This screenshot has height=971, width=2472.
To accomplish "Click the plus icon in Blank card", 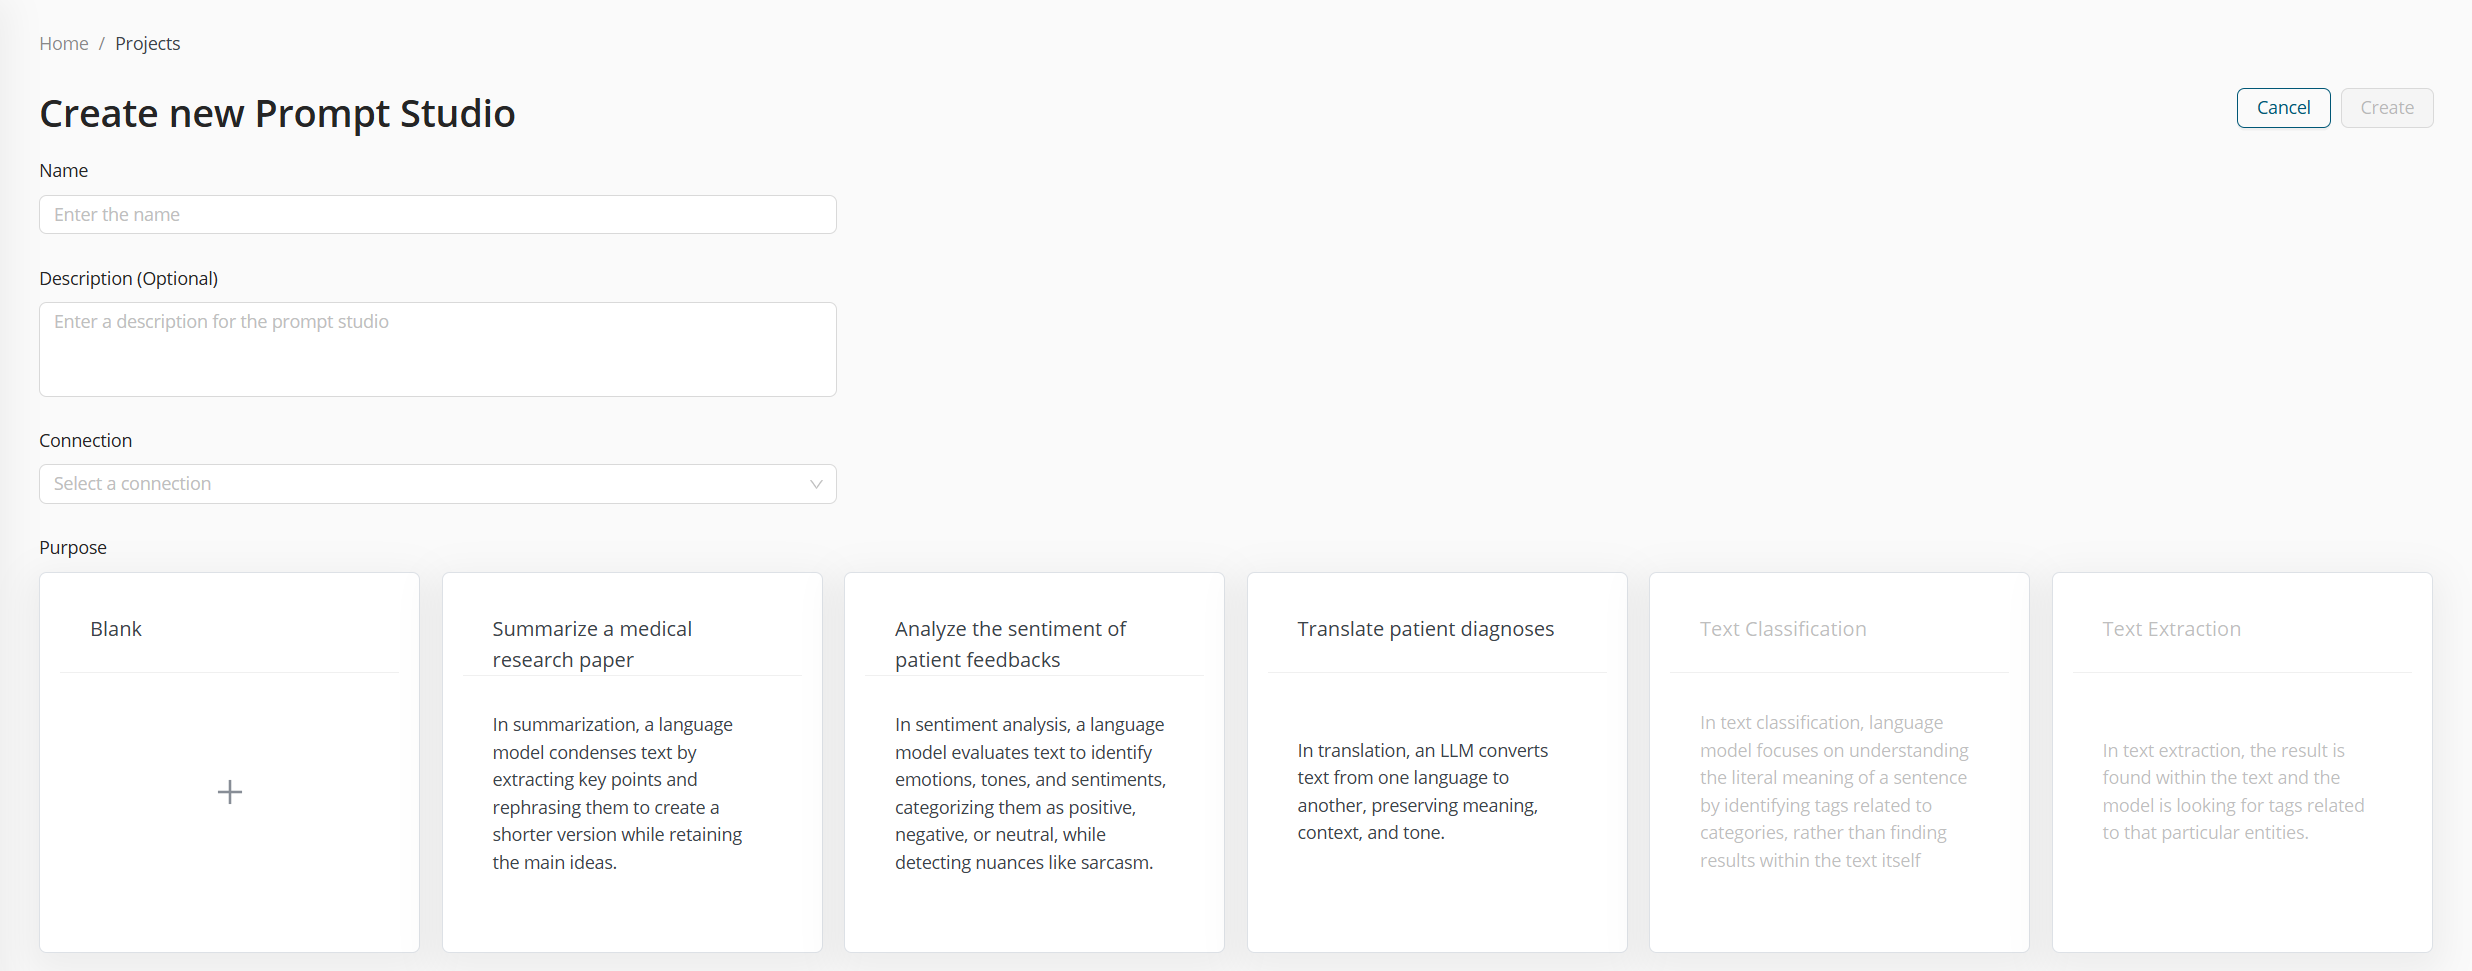I will (x=230, y=792).
